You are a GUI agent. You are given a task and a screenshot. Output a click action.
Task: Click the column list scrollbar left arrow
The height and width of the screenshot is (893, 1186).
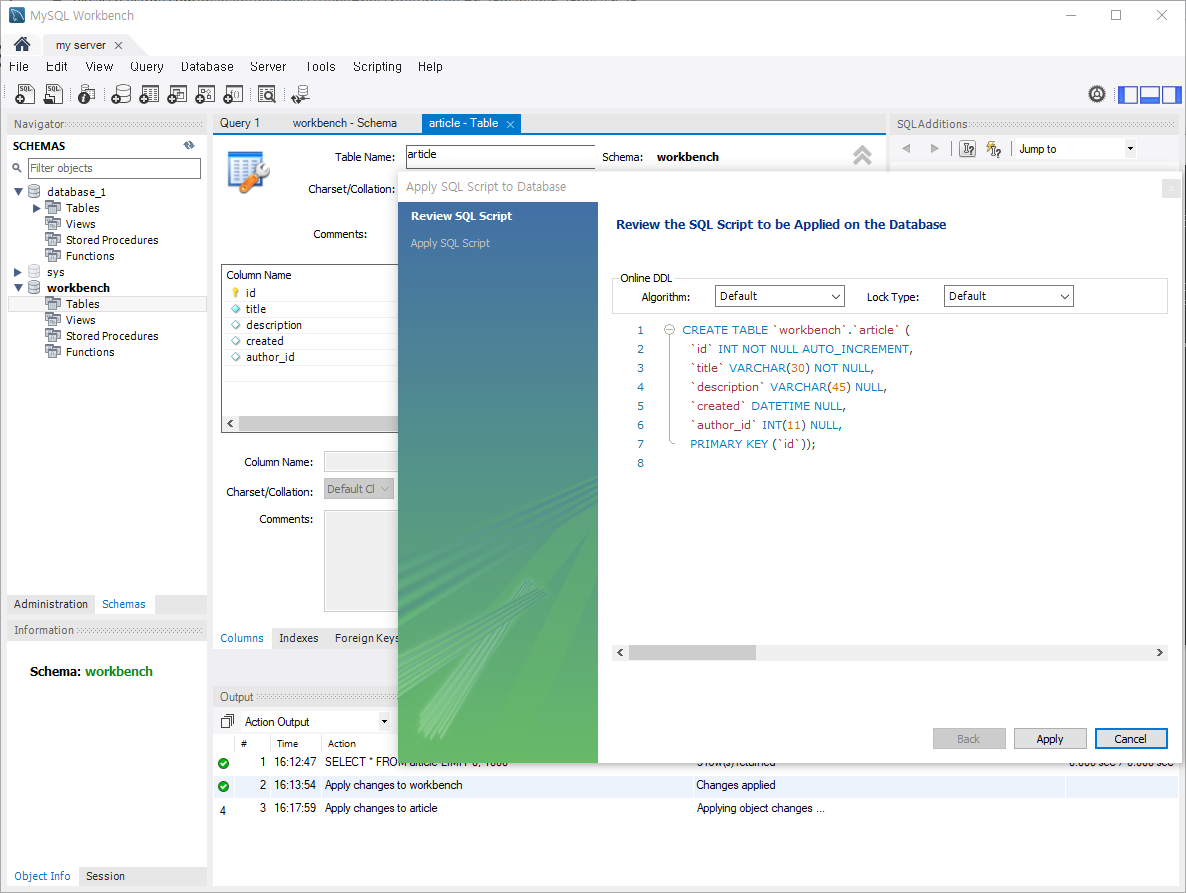231,423
